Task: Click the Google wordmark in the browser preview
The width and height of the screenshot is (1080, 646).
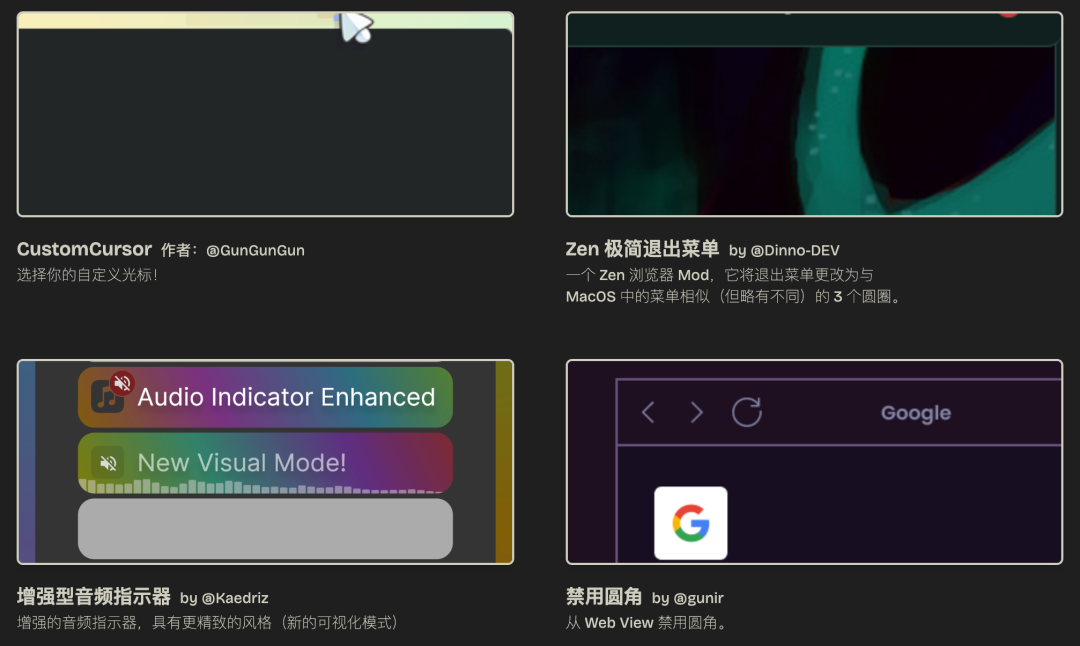Action: [915, 412]
